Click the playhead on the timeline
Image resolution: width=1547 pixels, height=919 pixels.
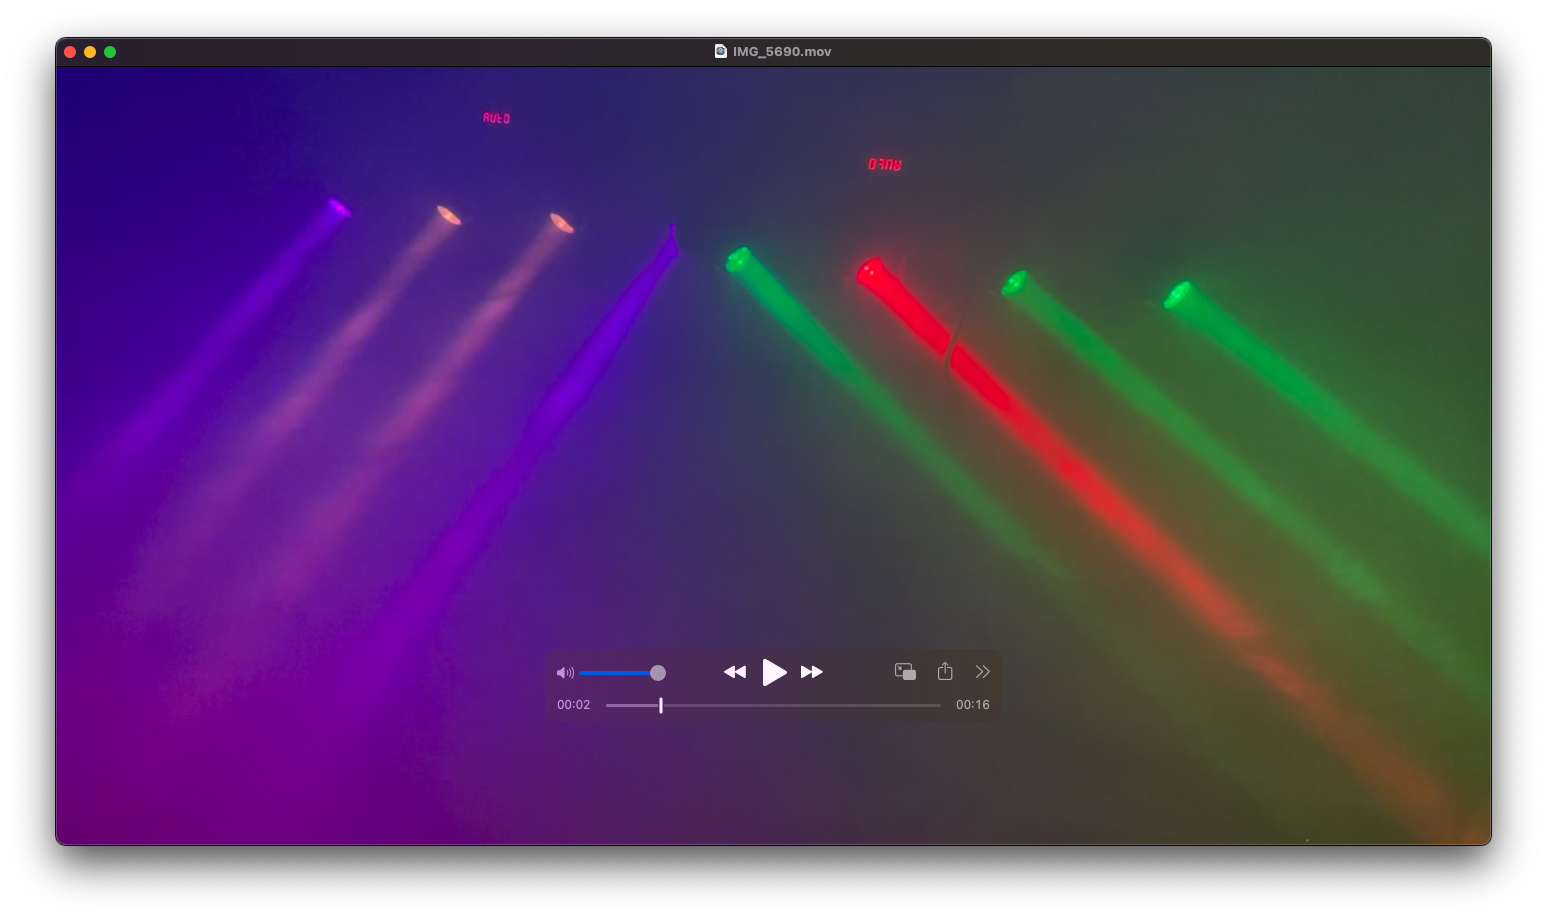661,705
